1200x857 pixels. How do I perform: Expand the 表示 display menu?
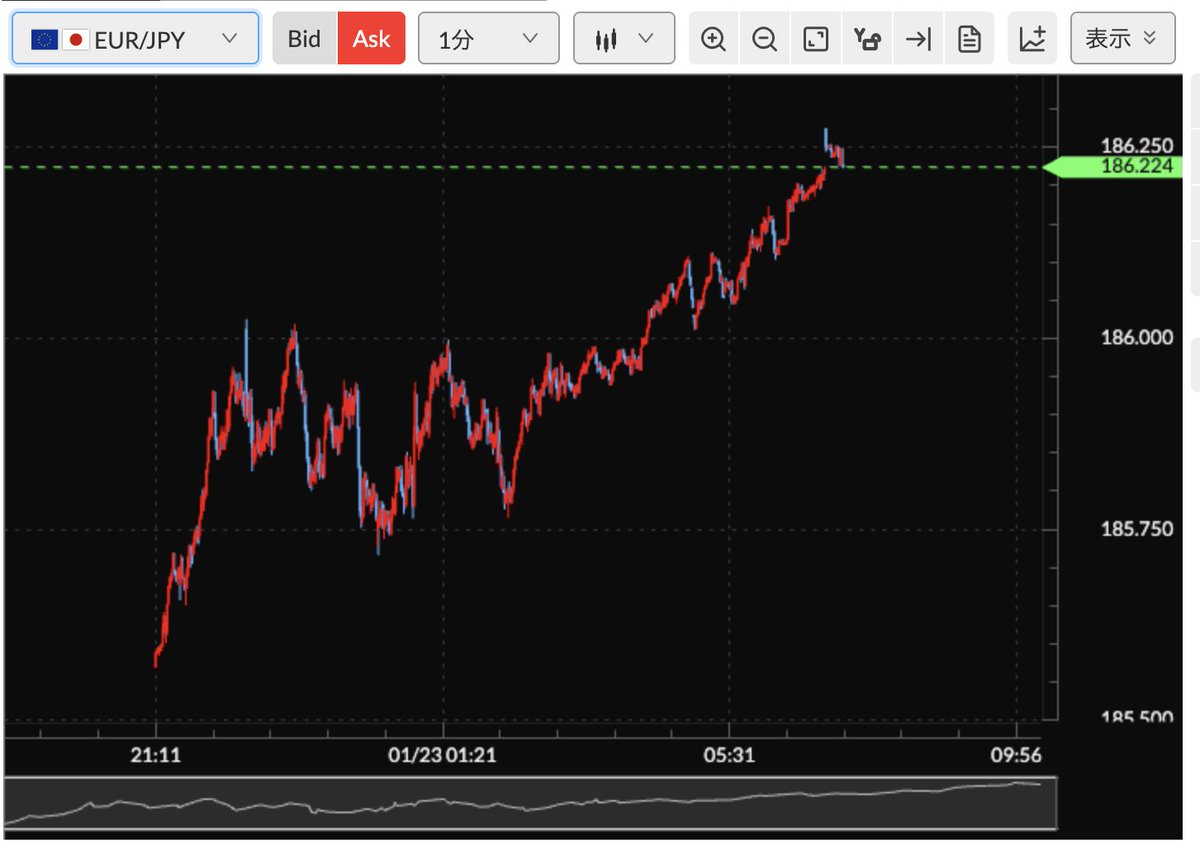click(1122, 39)
